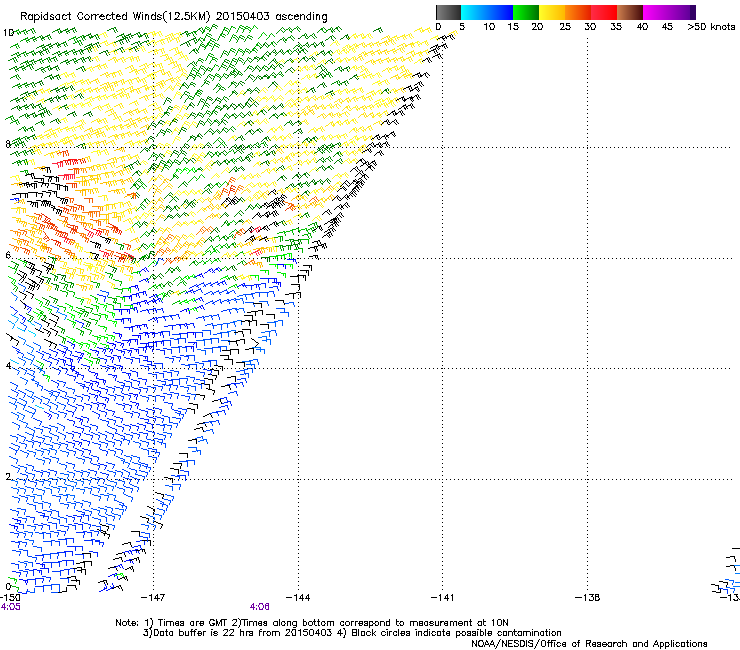
Task: Click the yellow 20-25 knots legend color
Action: pyautogui.click(x=551, y=12)
